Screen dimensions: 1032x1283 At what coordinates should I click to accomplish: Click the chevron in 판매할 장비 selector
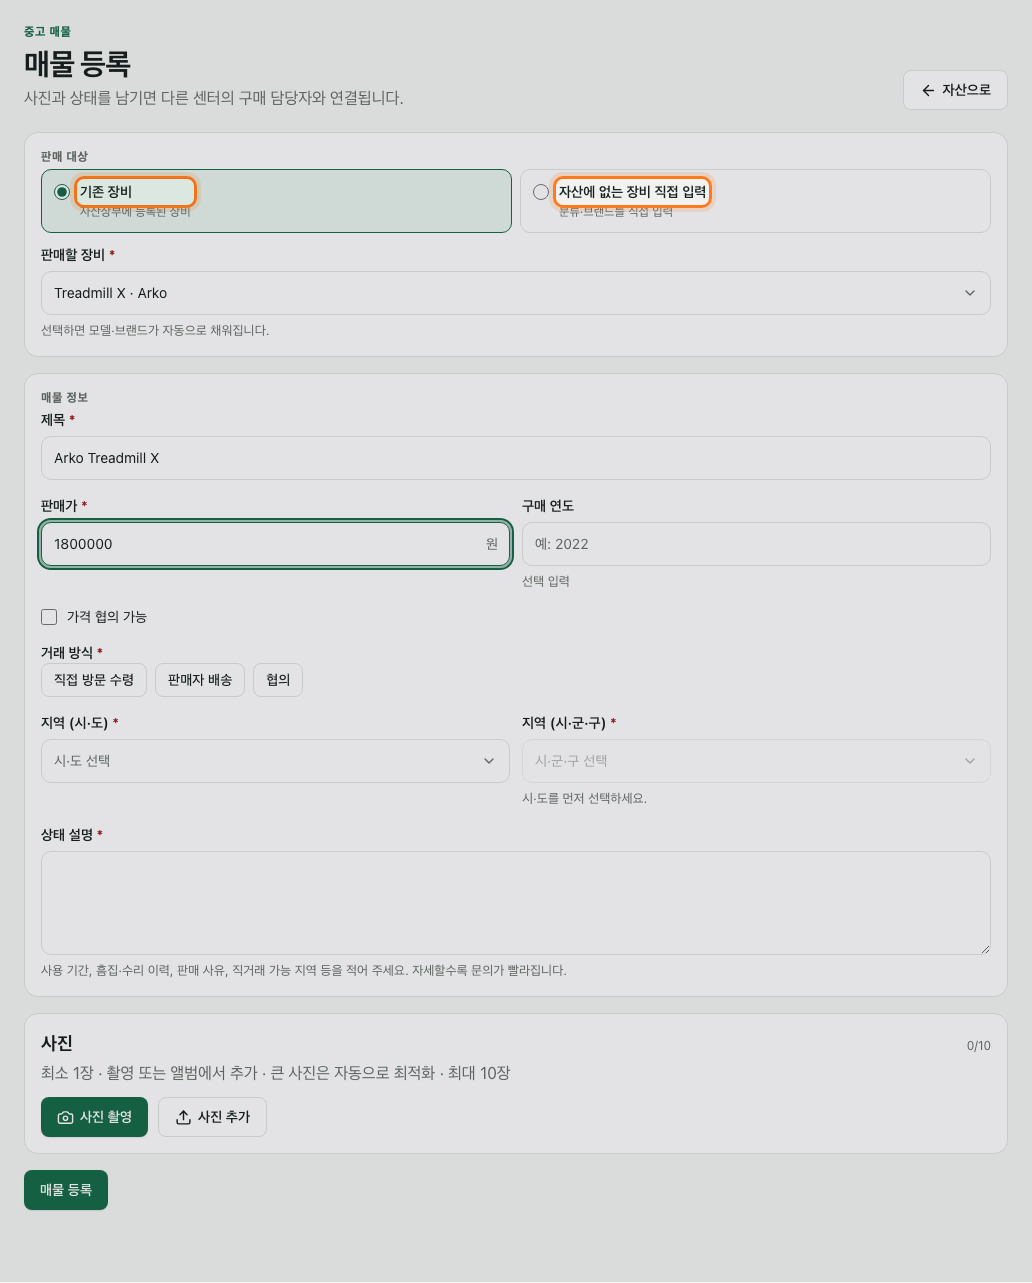click(969, 293)
